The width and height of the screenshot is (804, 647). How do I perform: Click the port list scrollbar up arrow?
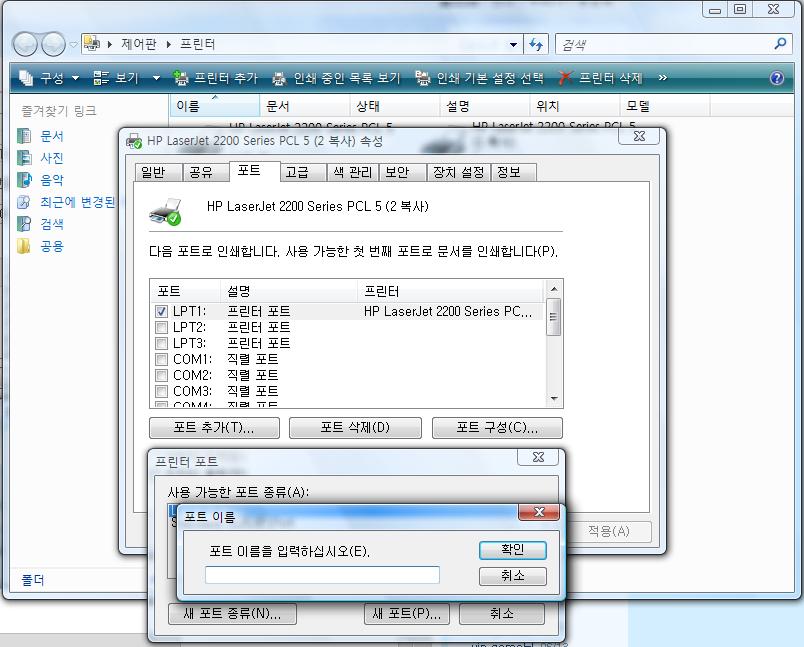coord(554,289)
